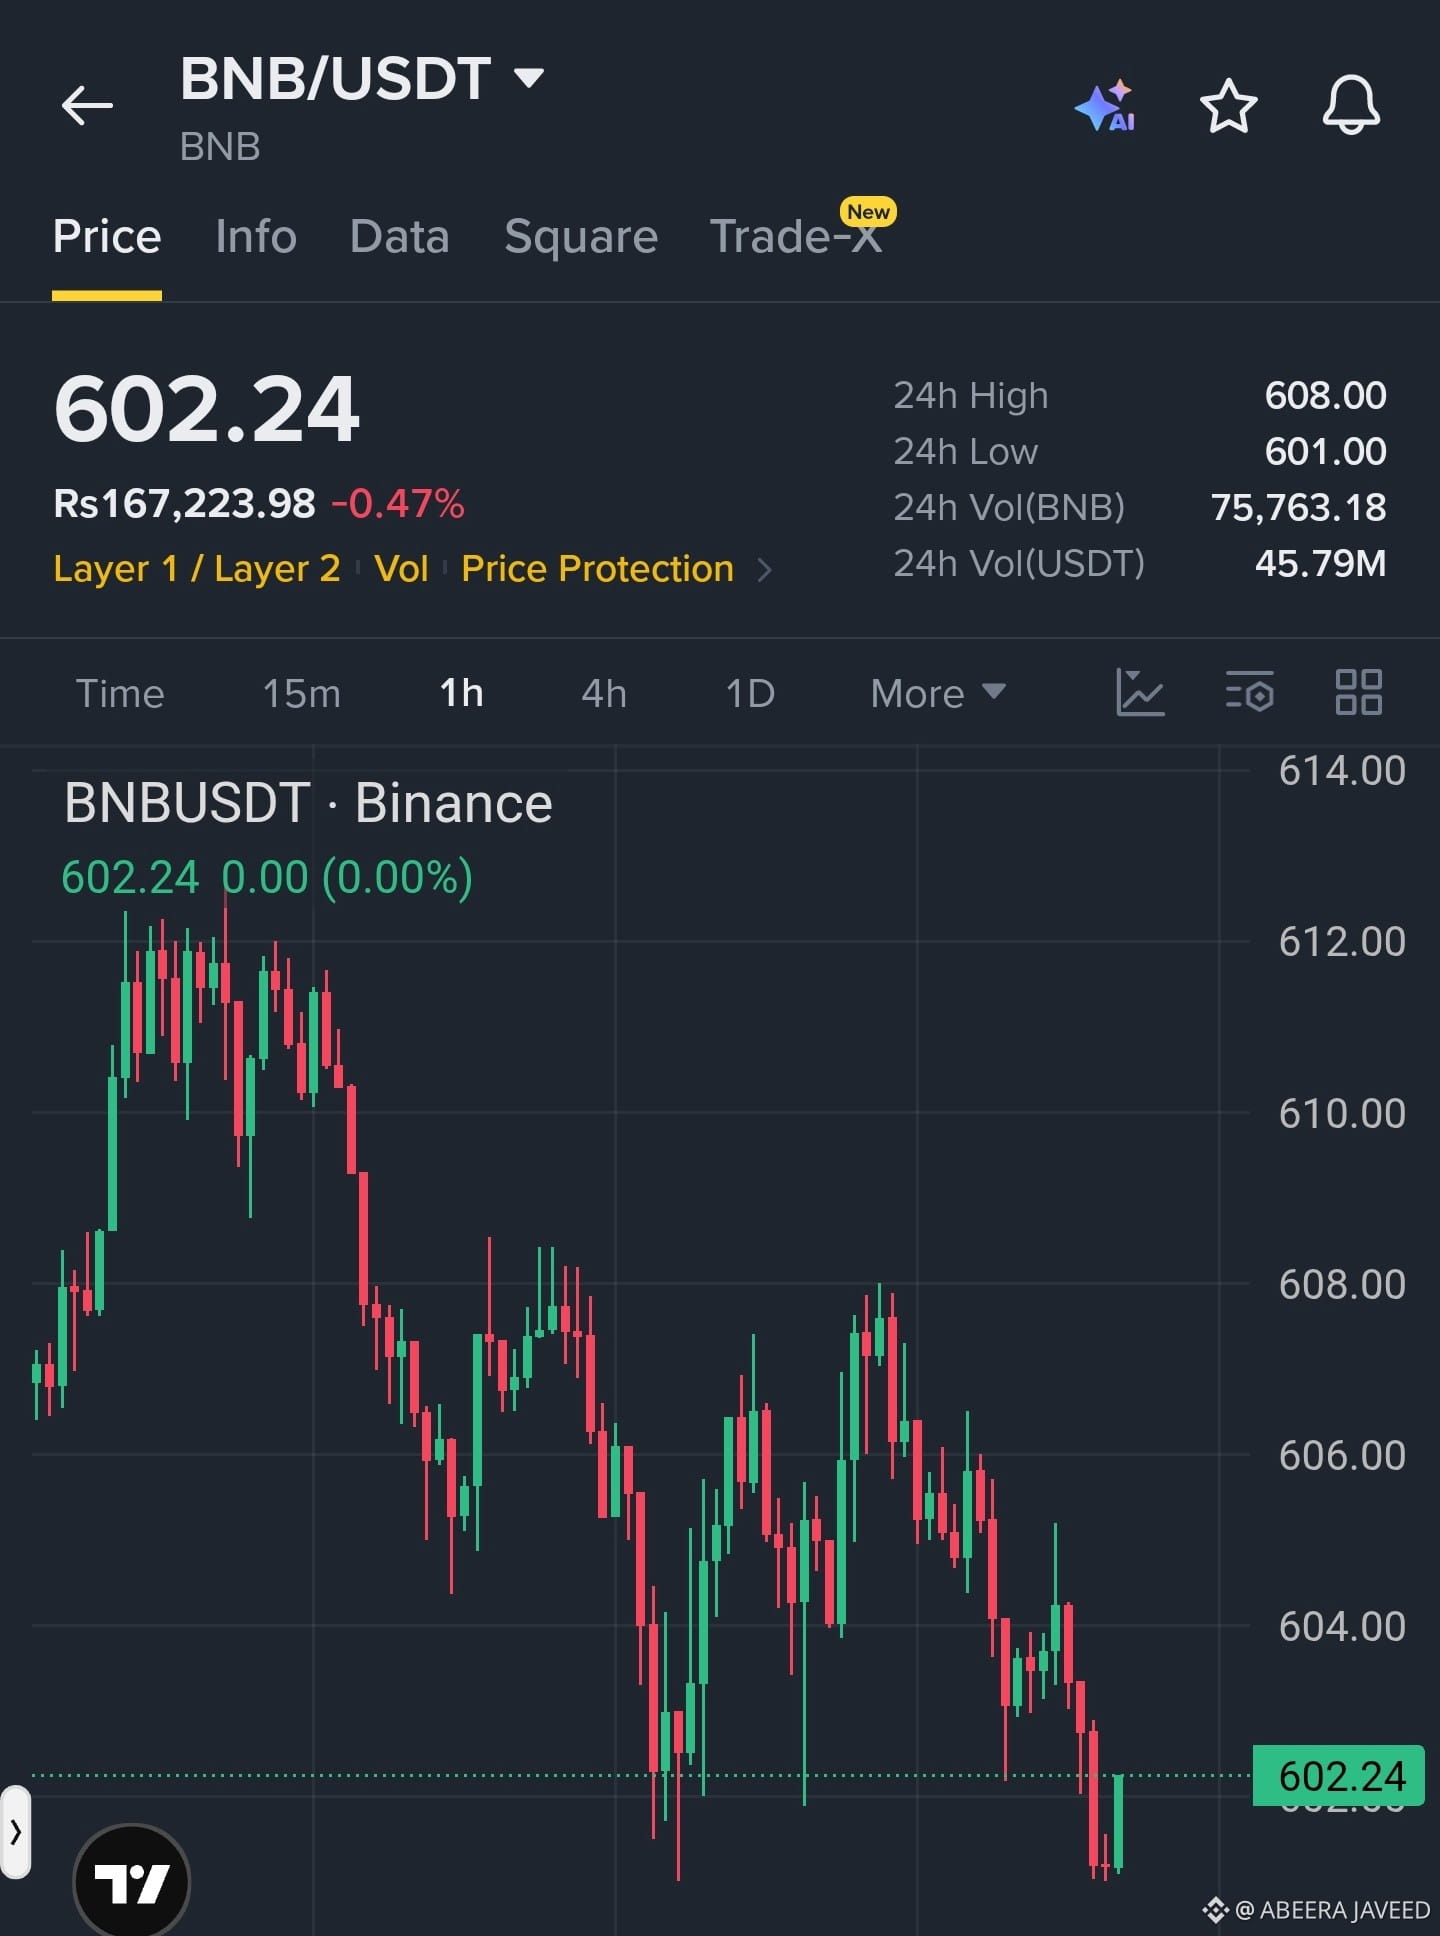The image size is (1440, 1936).
Task: Open the BNB/USDT pair selector dropdown
Action: point(362,79)
